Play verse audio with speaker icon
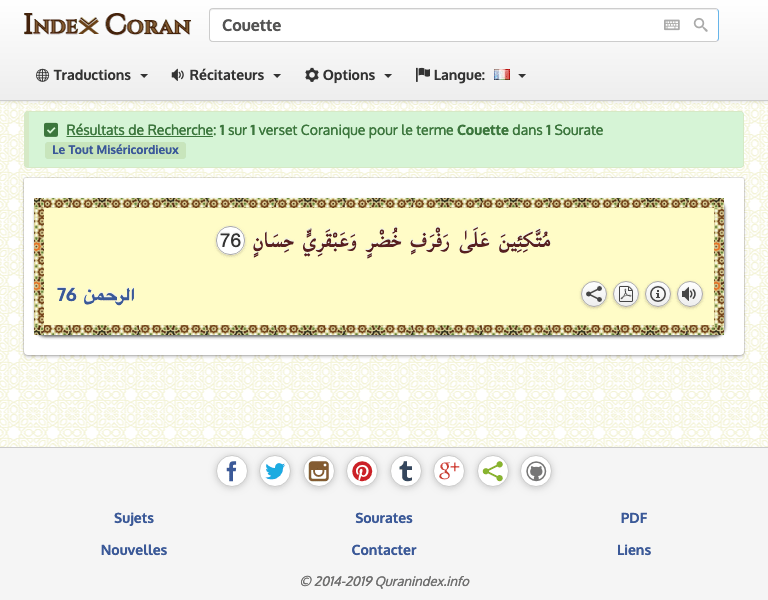Screen dimensions: 768x600 tap(690, 294)
